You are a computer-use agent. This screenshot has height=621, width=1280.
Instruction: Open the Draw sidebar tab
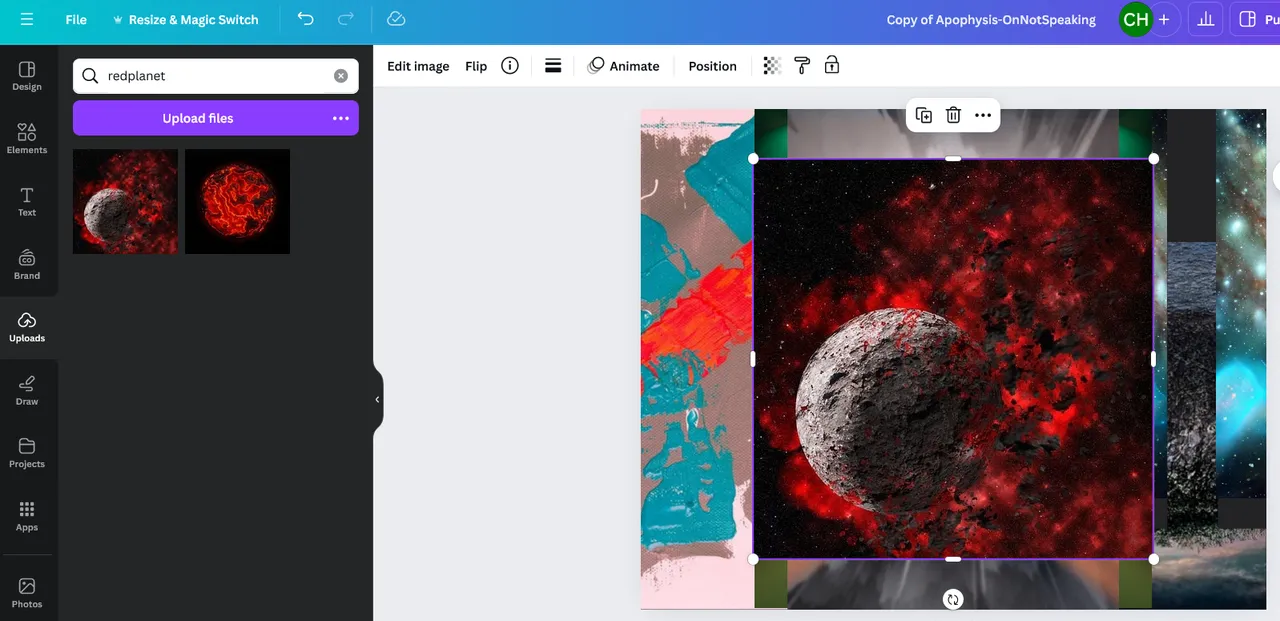(27, 391)
